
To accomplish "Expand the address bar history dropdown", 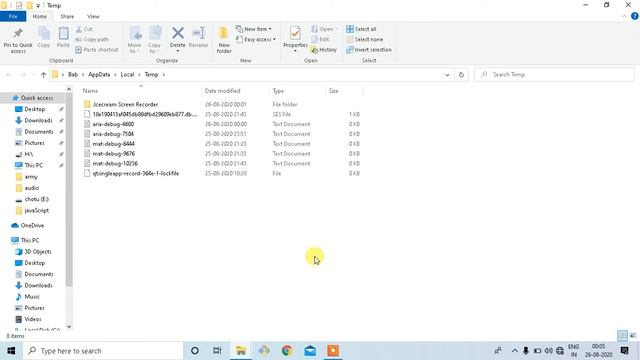I will pyautogui.click(x=447, y=75).
